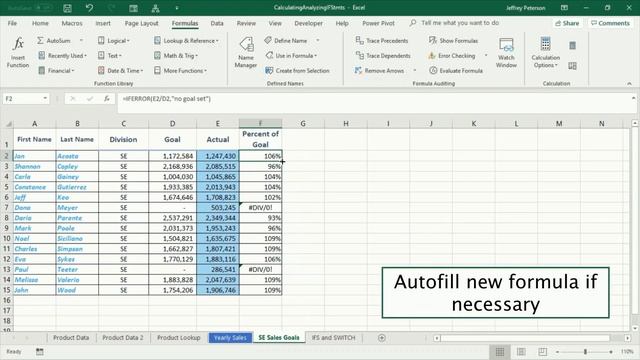Select cell D2 with 1,172,584
640x360 pixels.
[172, 156]
